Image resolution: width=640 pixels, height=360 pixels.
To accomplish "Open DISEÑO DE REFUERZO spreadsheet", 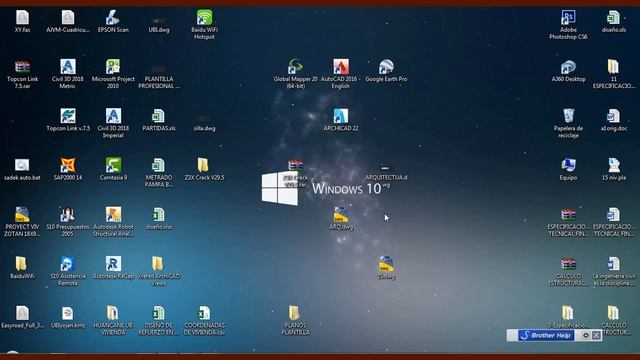I will pos(159,313).
